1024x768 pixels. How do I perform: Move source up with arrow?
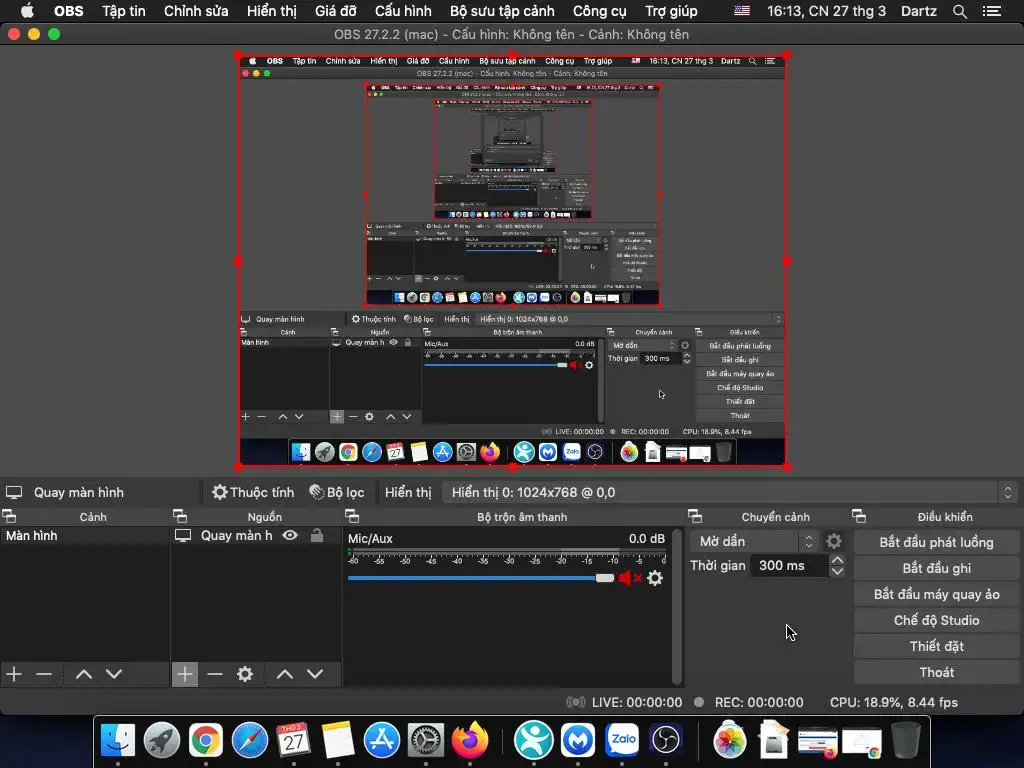pyautogui.click(x=285, y=674)
